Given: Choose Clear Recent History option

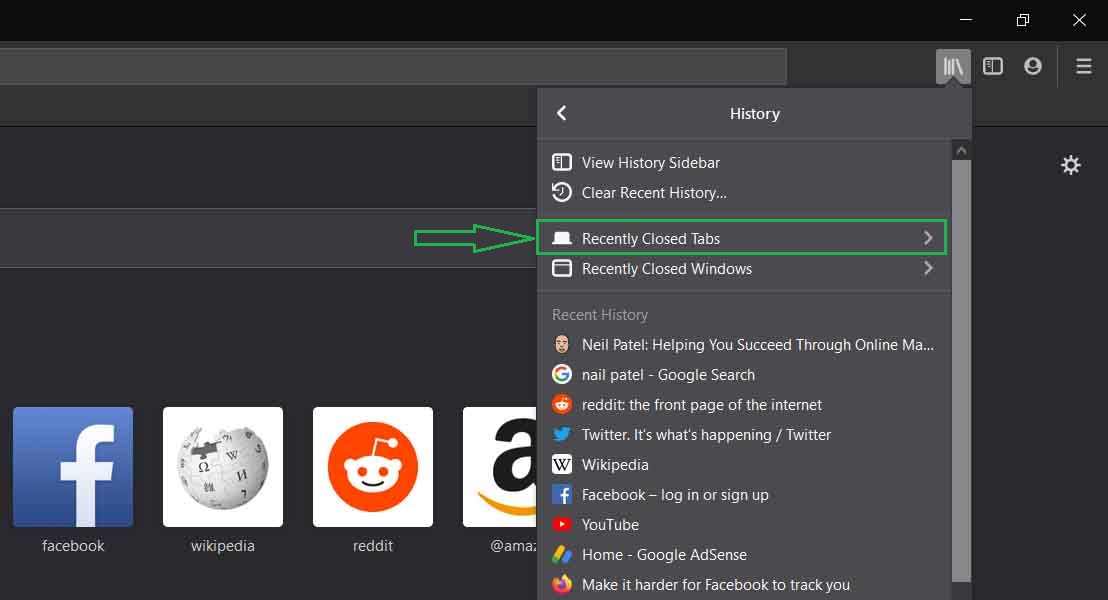Looking at the screenshot, I should pos(653,193).
